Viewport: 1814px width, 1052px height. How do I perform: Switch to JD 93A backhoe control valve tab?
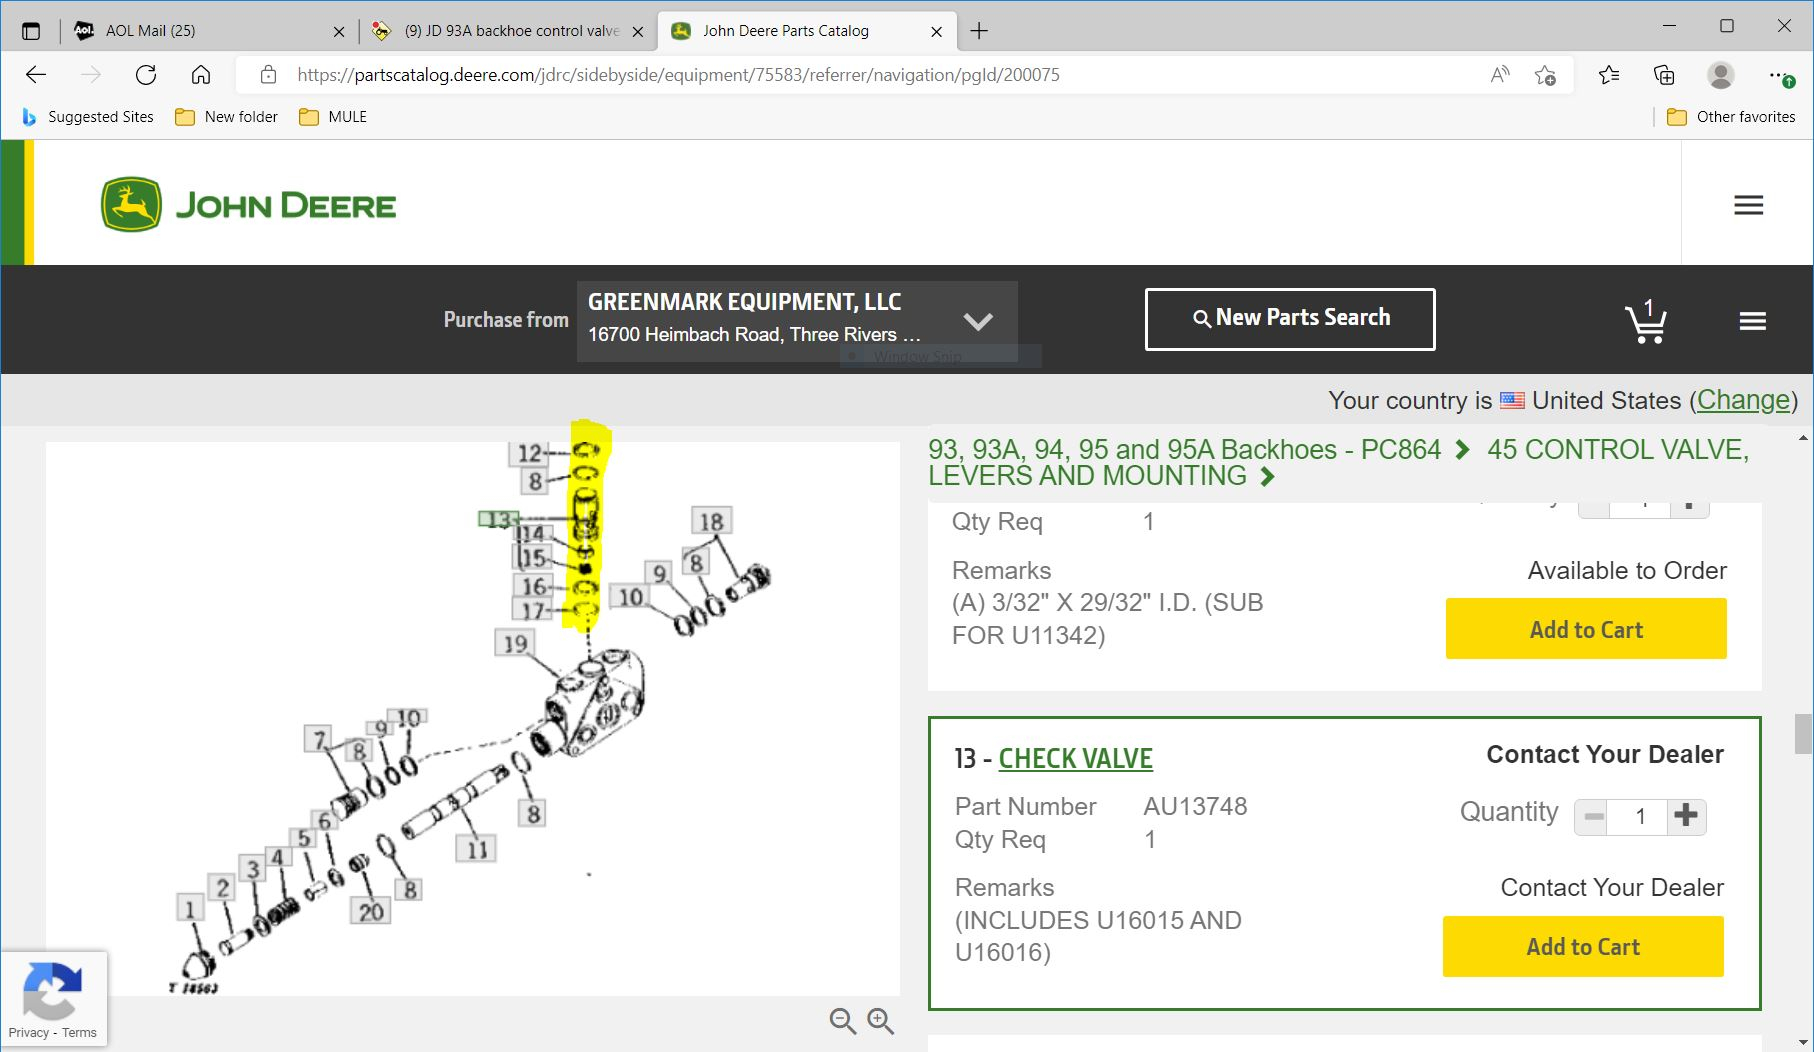tap(507, 31)
